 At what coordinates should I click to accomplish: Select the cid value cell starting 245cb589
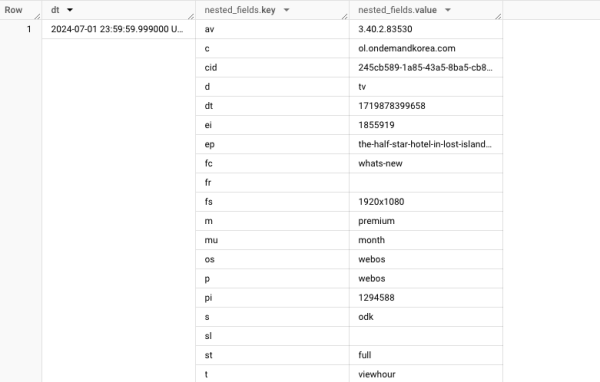pos(426,67)
